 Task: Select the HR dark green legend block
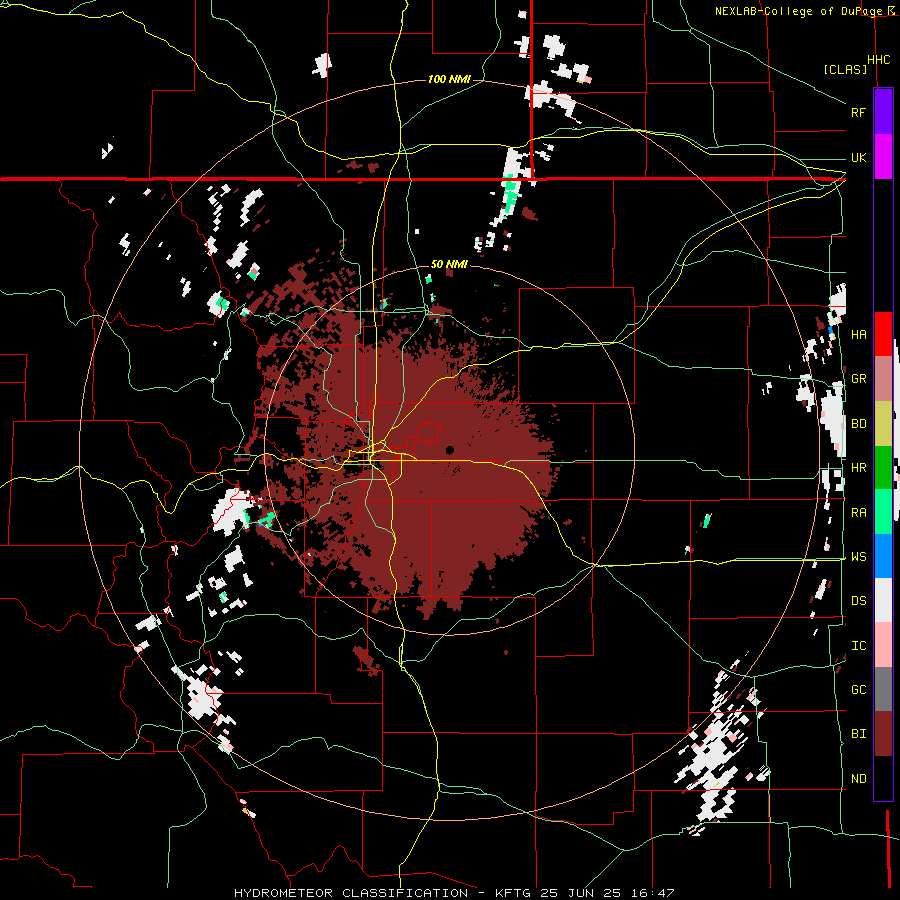pos(883,468)
